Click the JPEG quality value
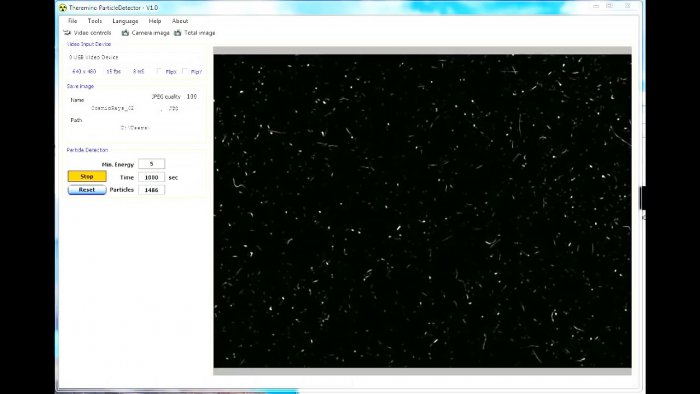Image resolution: width=700 pixels, height=394 pixels. pos(192,96)
